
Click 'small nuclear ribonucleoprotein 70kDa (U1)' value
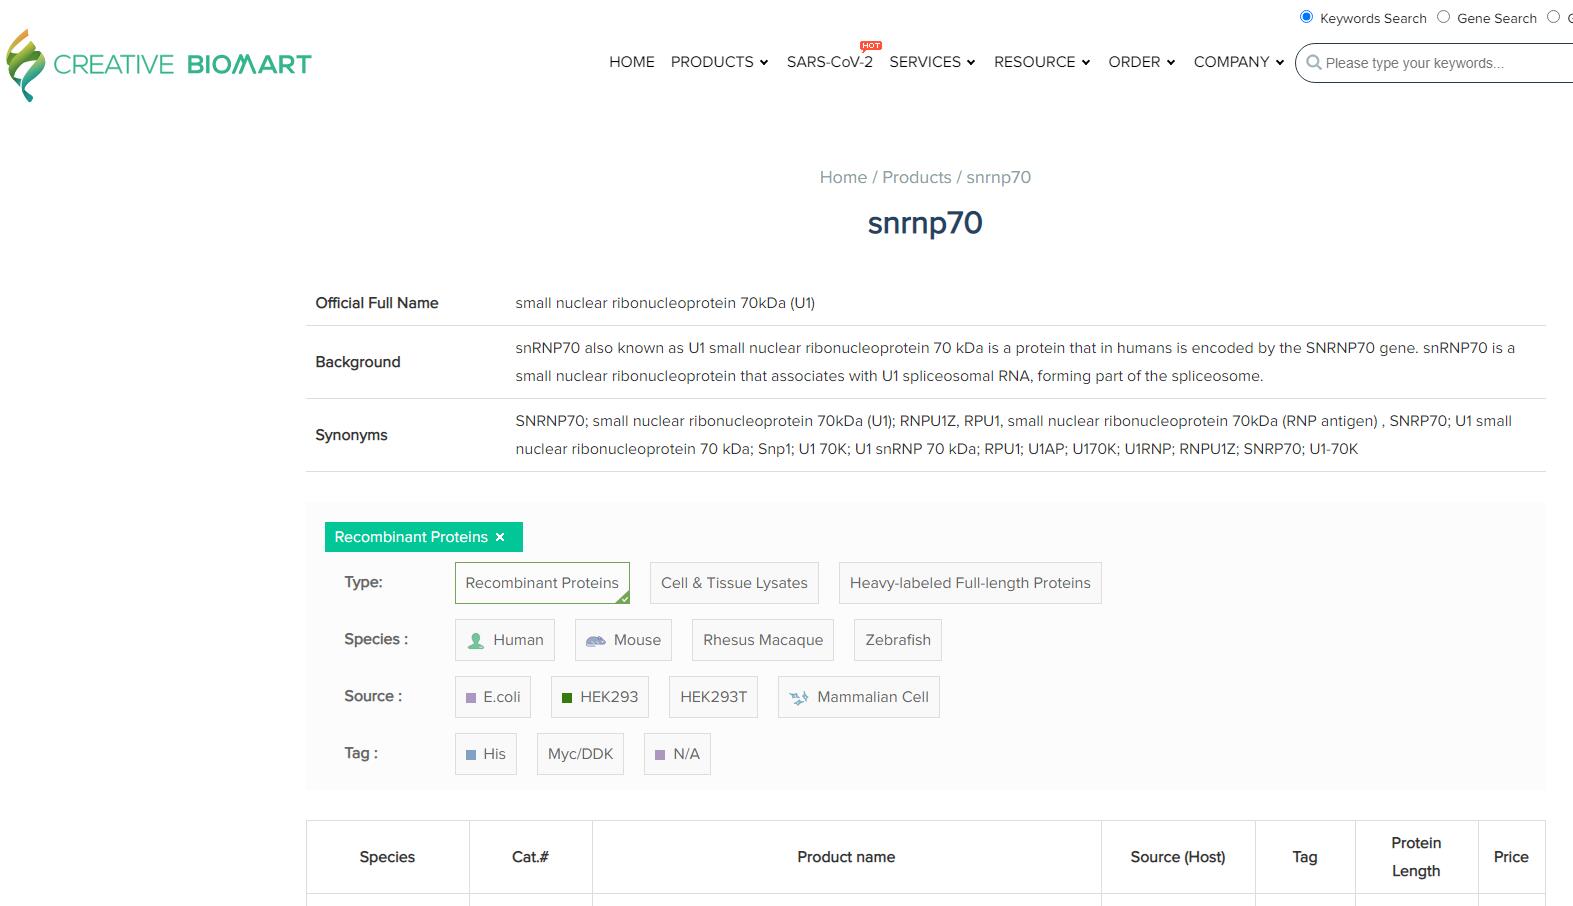pos(665,303)
